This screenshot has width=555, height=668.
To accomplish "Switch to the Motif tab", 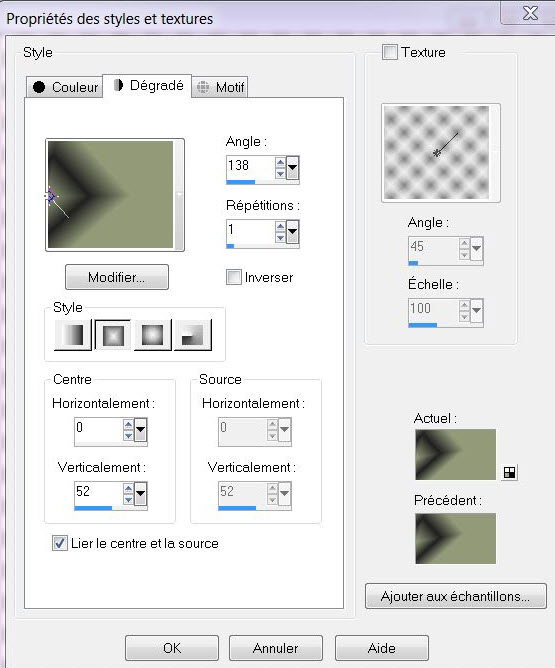I will pyautogui.click(x=220, y=87).
